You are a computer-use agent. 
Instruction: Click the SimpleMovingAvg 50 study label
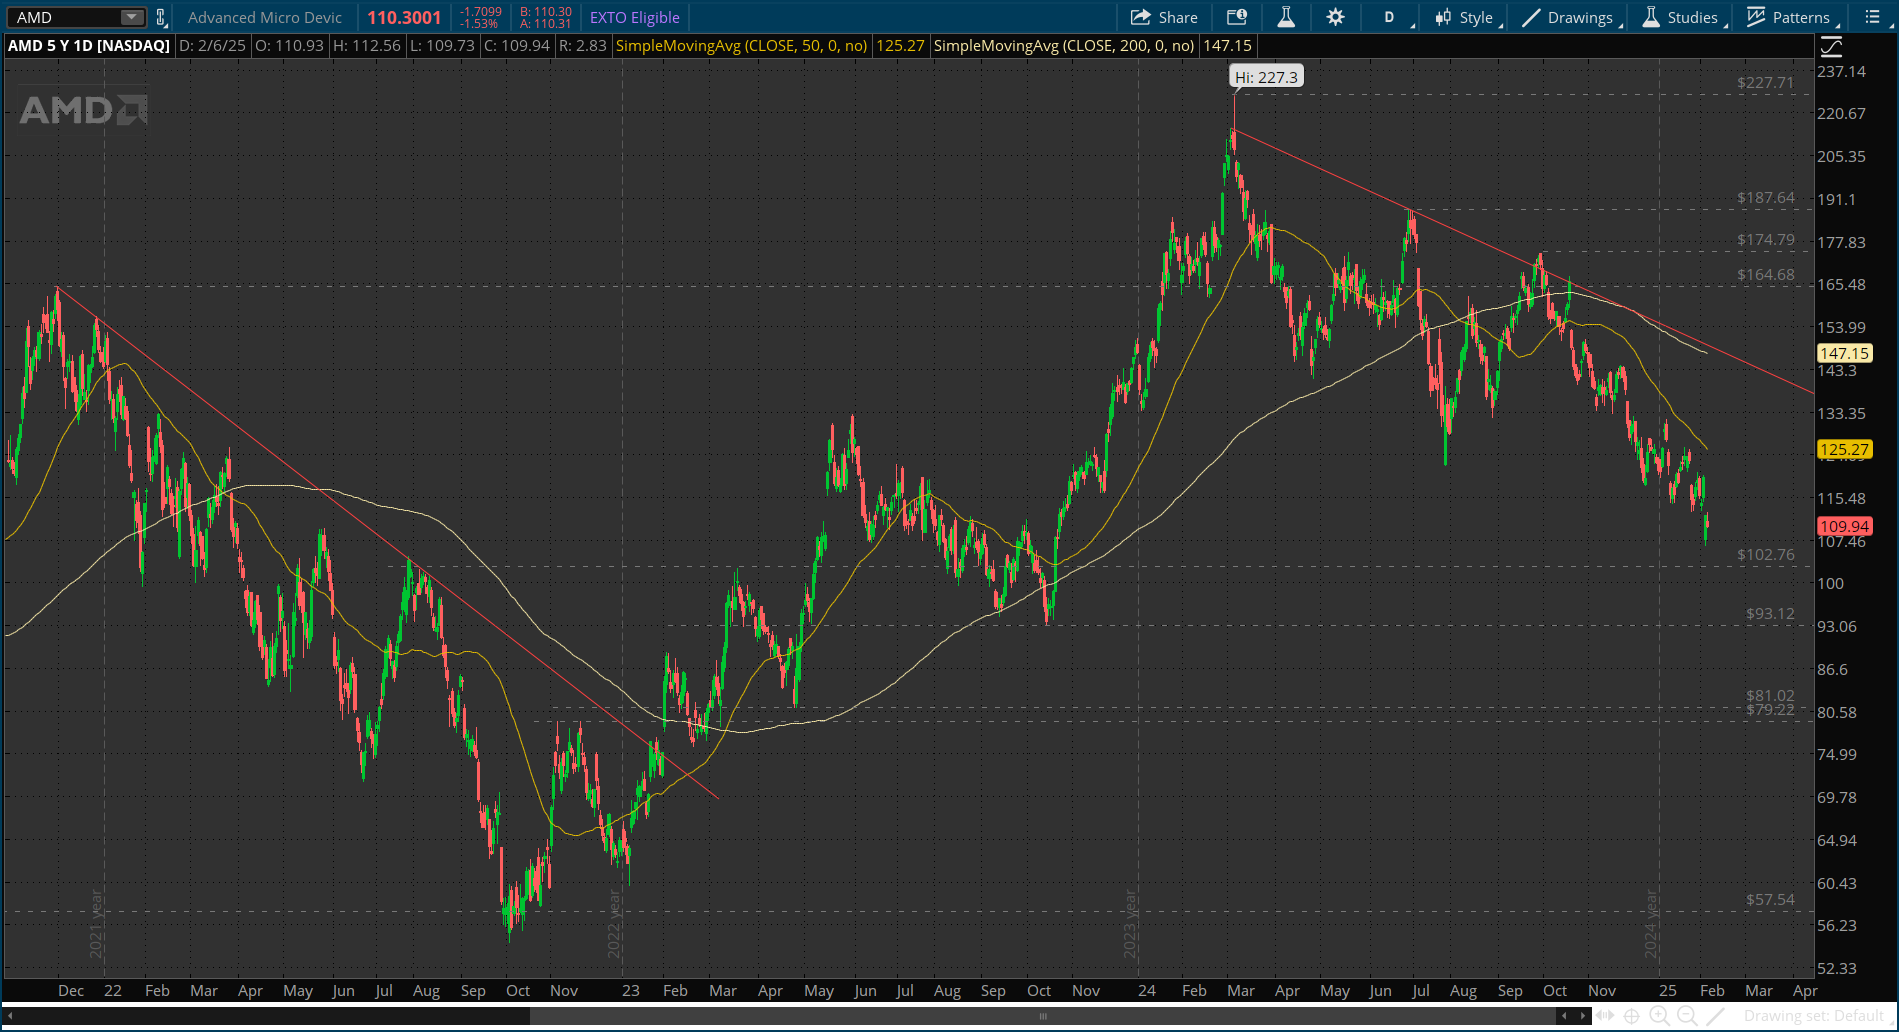point(742,45)
